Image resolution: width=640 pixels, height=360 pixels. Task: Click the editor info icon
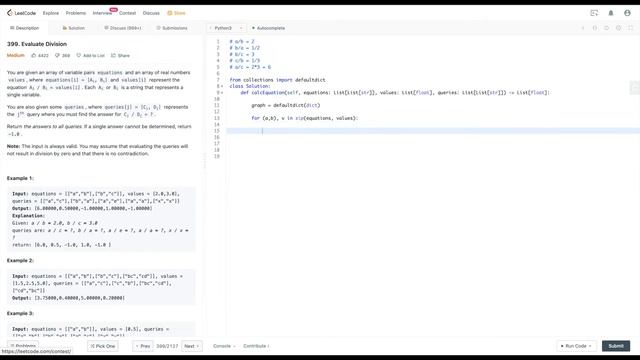point(583,28)
